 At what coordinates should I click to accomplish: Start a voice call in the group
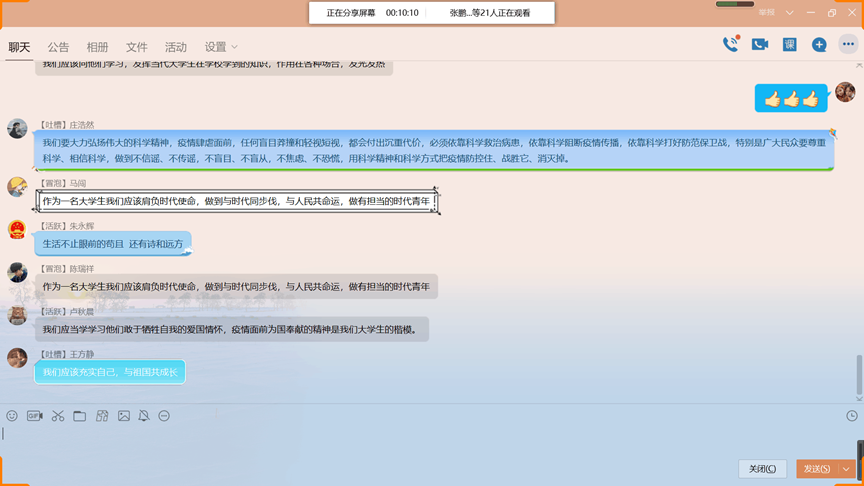[x=730, y=44]
